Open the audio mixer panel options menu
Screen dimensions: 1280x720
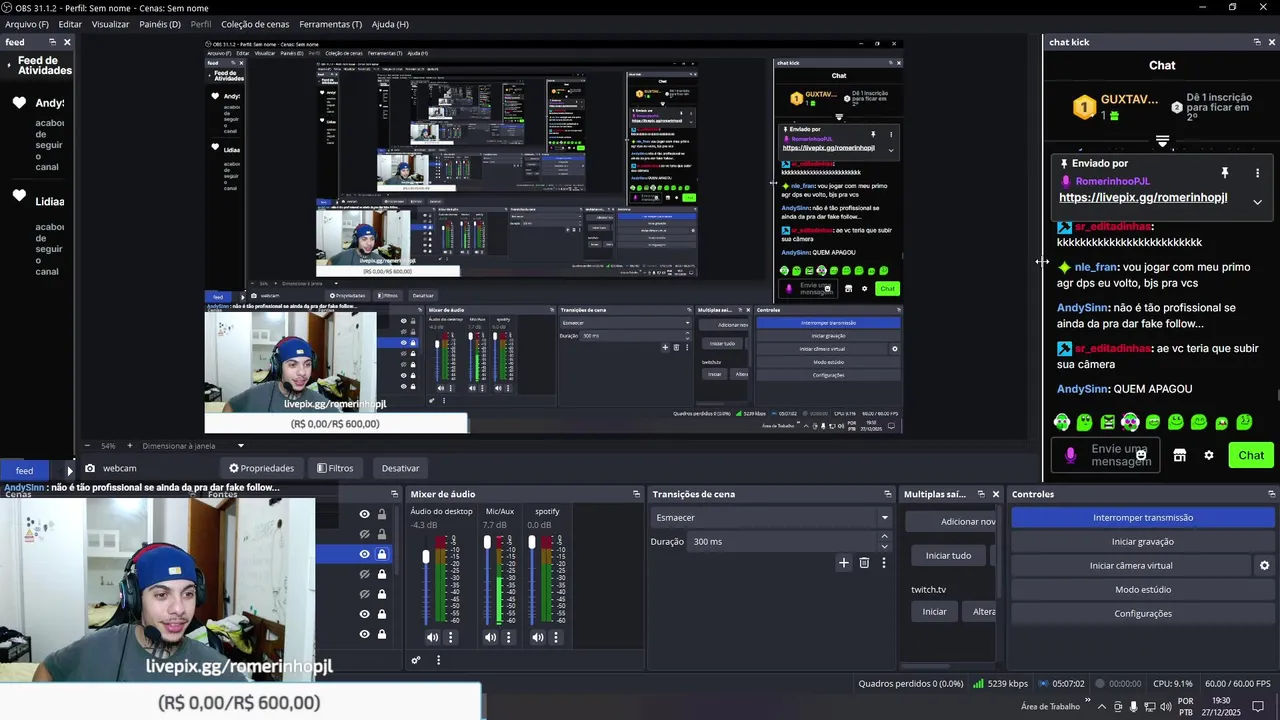point(438,660)
